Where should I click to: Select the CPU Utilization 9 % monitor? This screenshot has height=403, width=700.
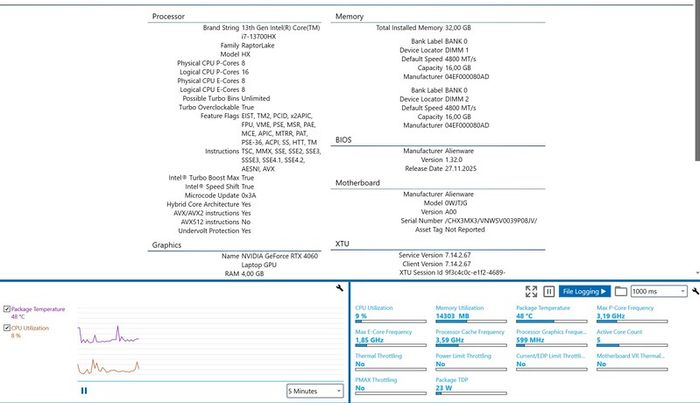[391, 314]
